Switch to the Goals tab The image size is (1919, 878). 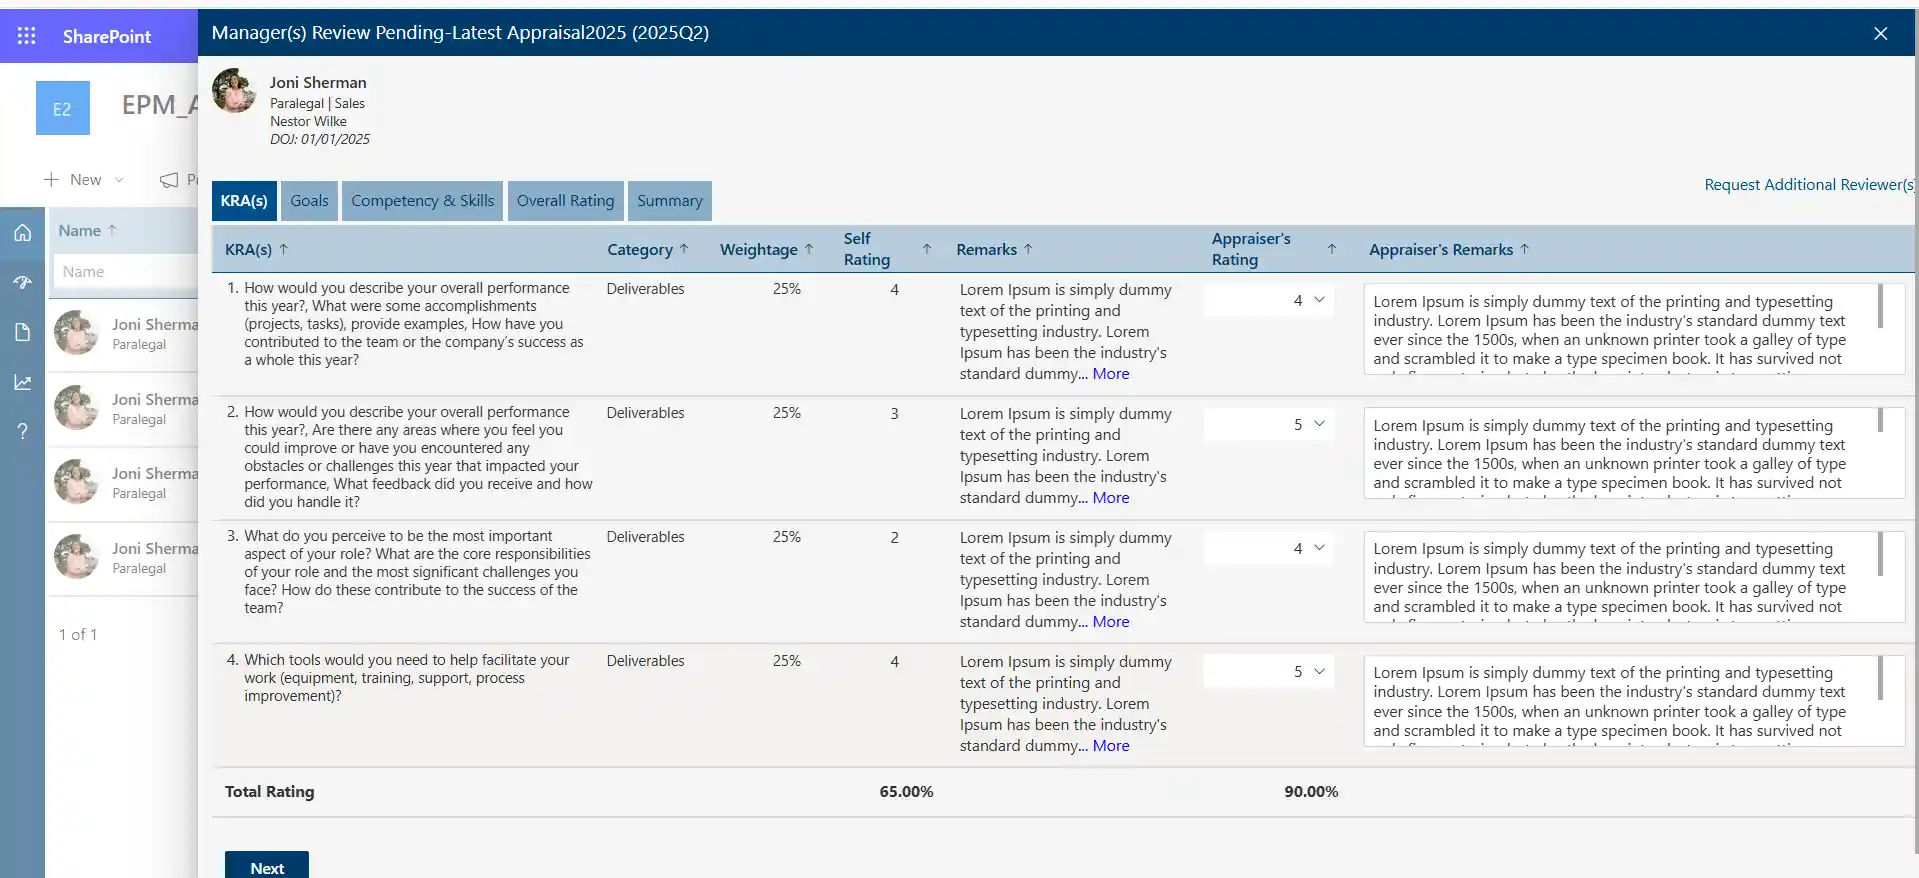[x=309, y=201]
